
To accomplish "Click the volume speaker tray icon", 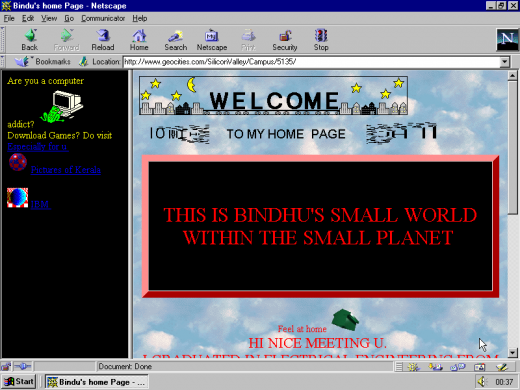I will [482, 381].
